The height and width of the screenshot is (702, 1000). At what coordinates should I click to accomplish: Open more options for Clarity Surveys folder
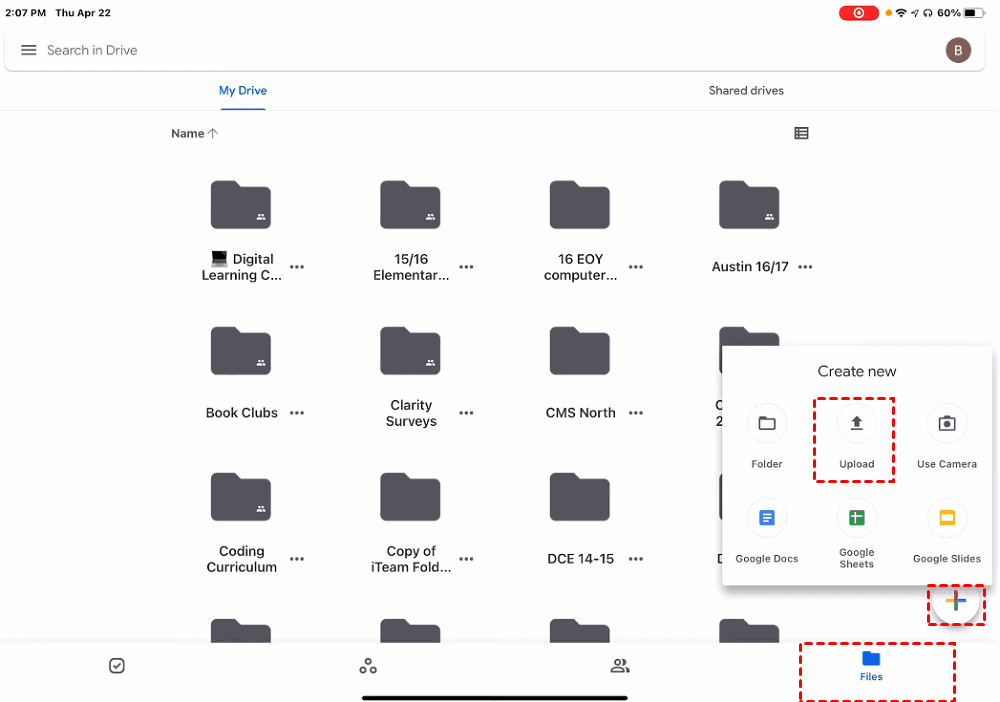[x=466, y=413]
